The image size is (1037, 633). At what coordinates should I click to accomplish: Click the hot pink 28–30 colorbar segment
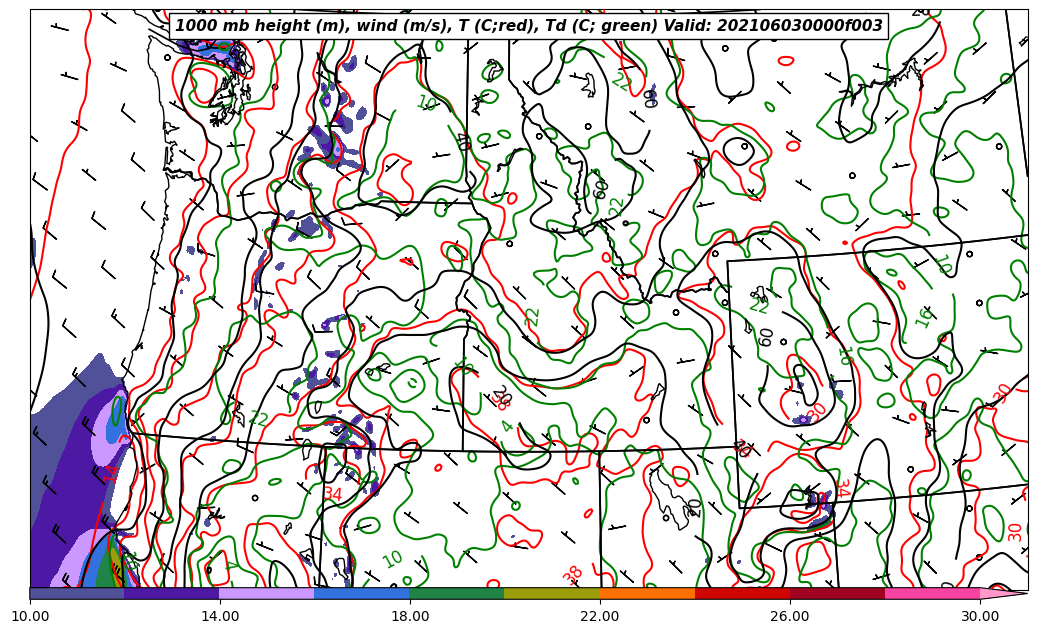932,593
